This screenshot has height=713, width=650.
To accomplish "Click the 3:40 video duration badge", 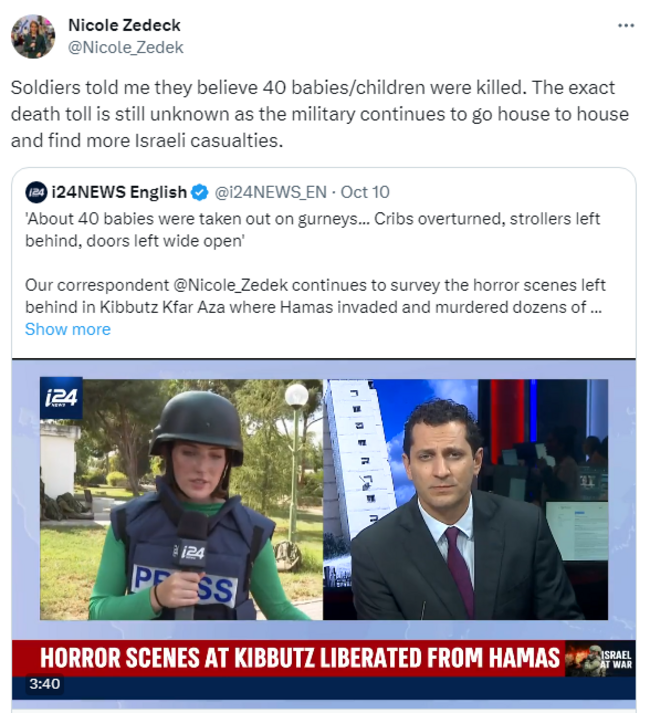I will click(45, 685).
